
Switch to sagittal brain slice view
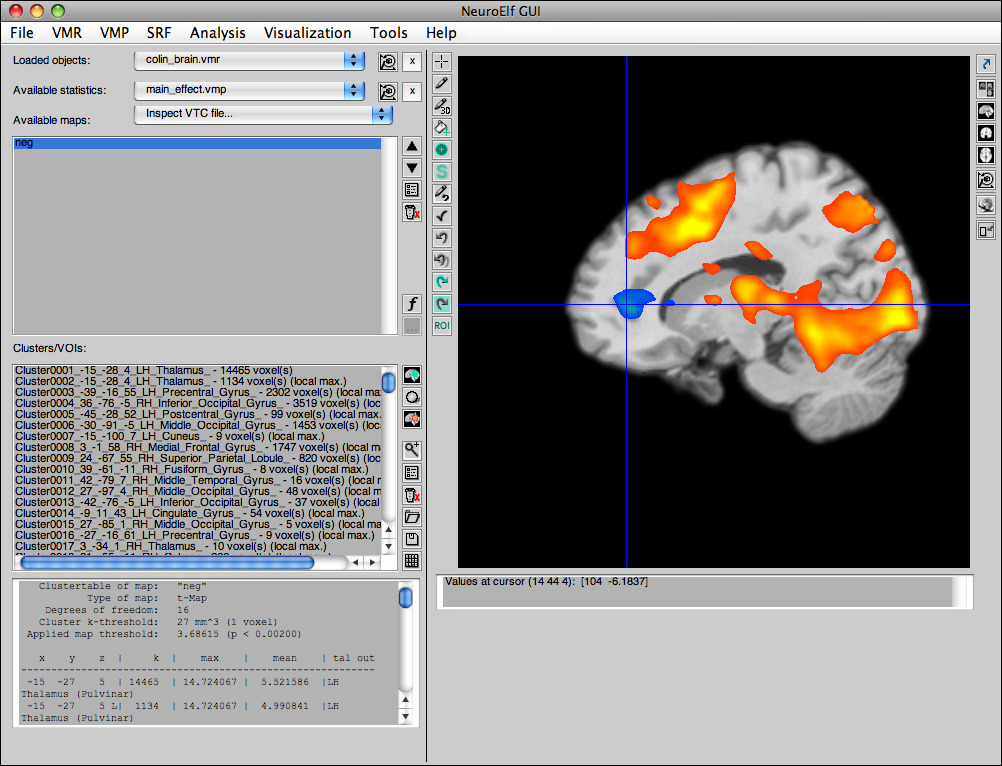[986, 111]
